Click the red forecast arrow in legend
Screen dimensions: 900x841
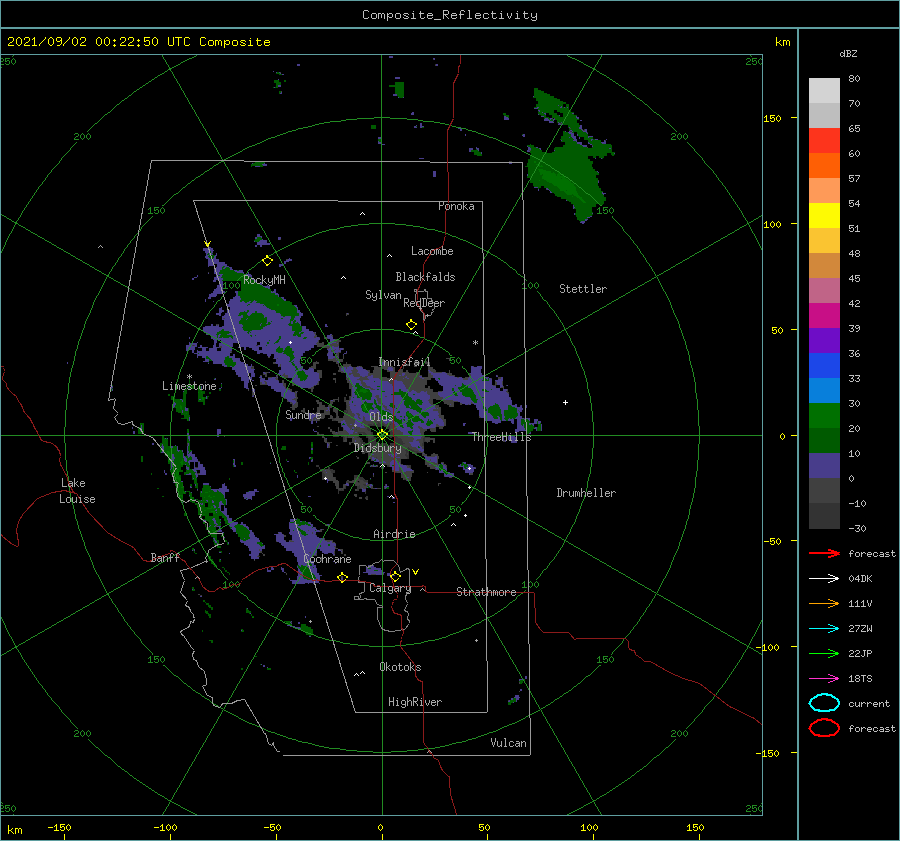824,553
